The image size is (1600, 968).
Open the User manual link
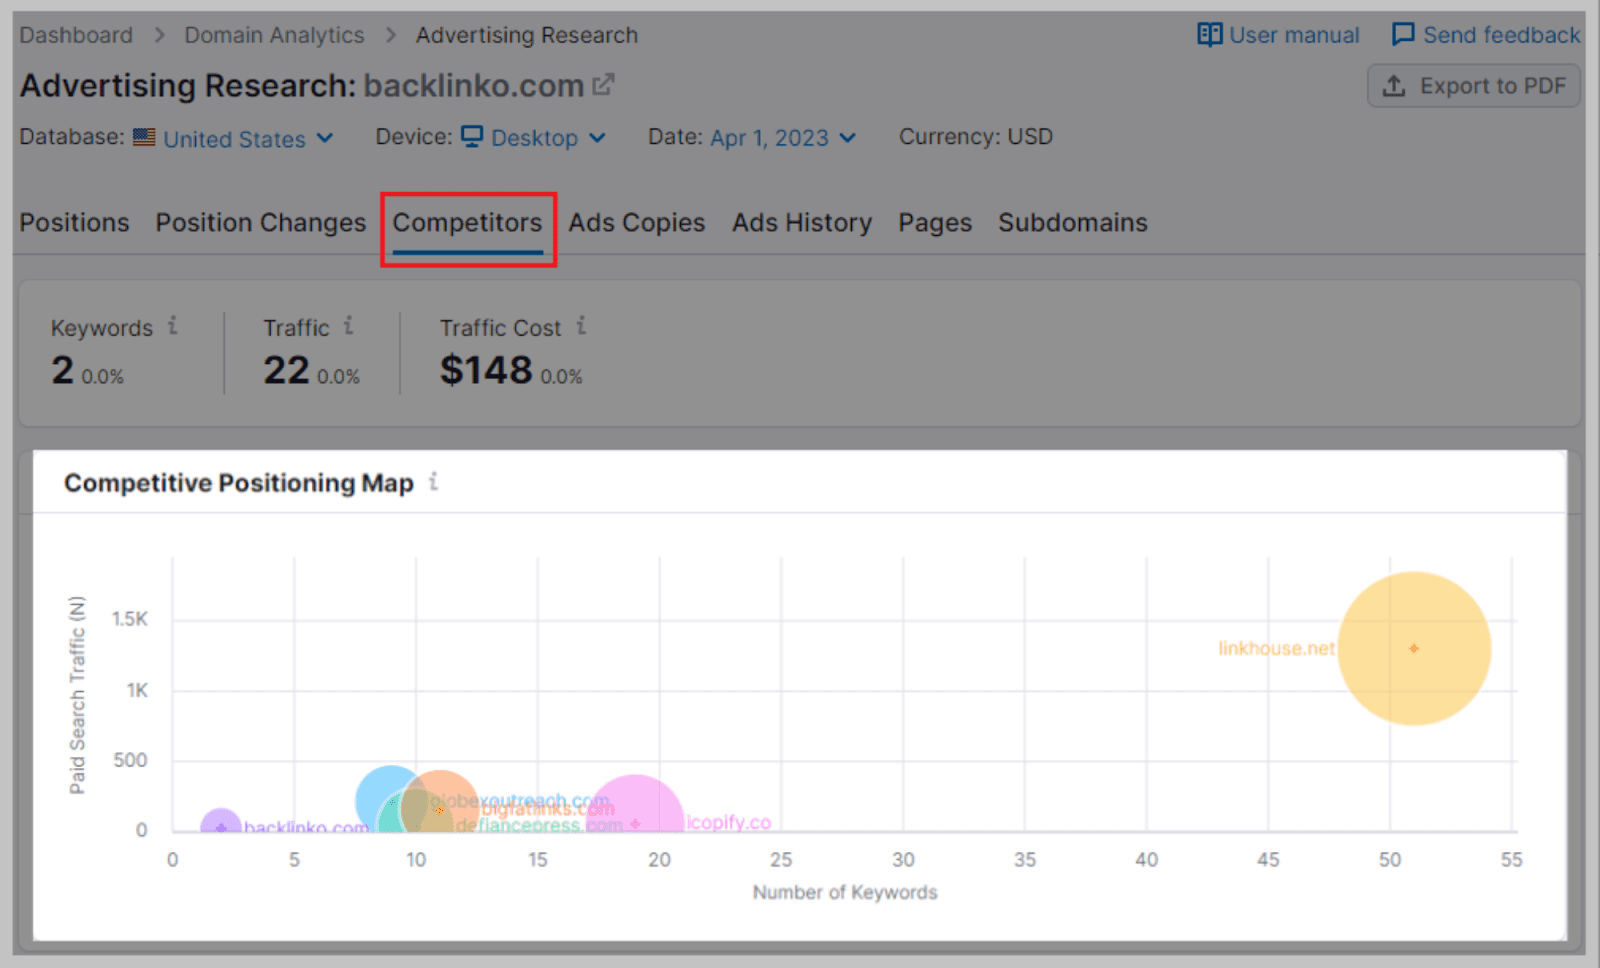coord(1294,35)
